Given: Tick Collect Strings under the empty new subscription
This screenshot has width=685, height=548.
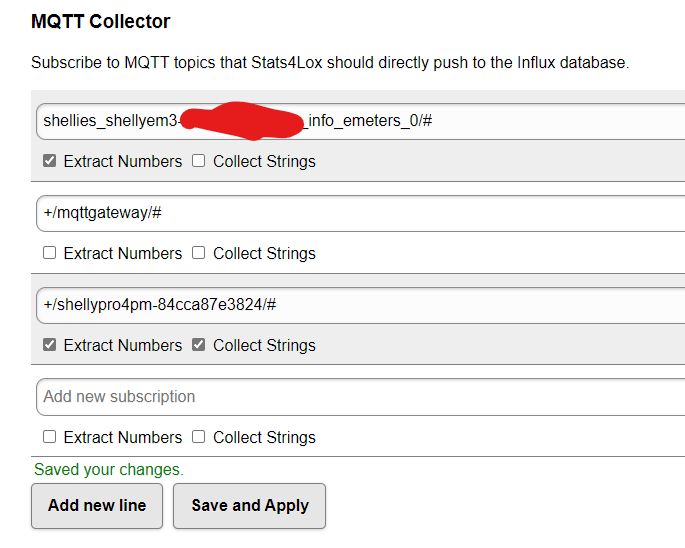Looking at the screenshot, I should [x=199, y=437].
